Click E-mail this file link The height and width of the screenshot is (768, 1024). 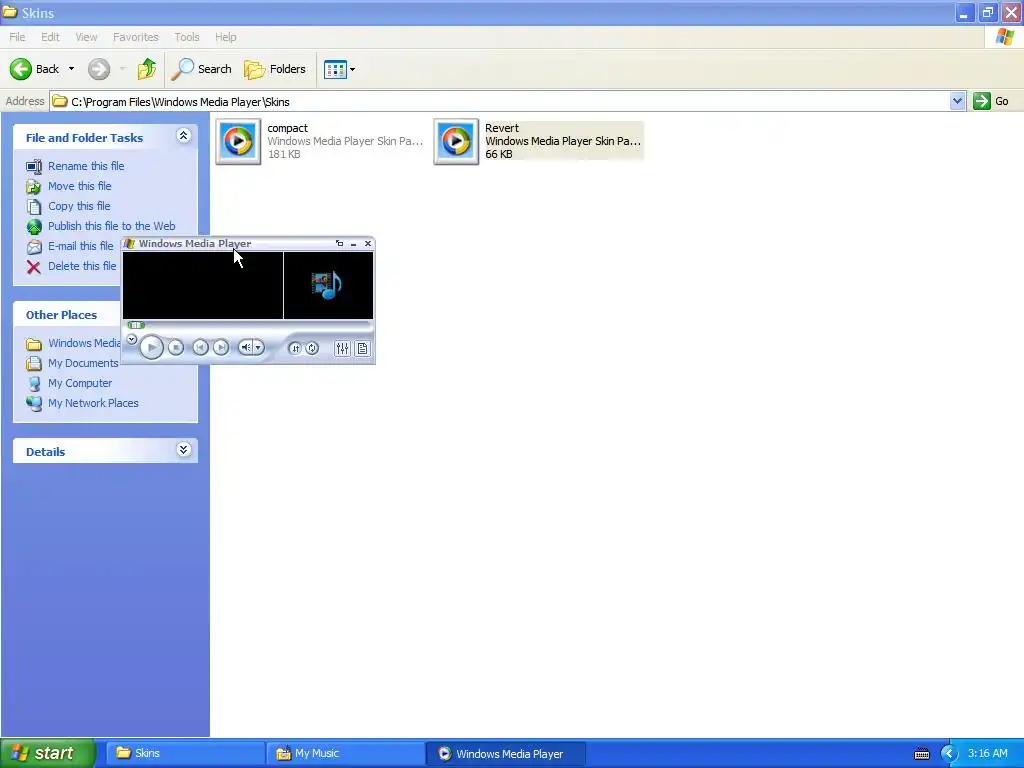click(x=80, y=246)
